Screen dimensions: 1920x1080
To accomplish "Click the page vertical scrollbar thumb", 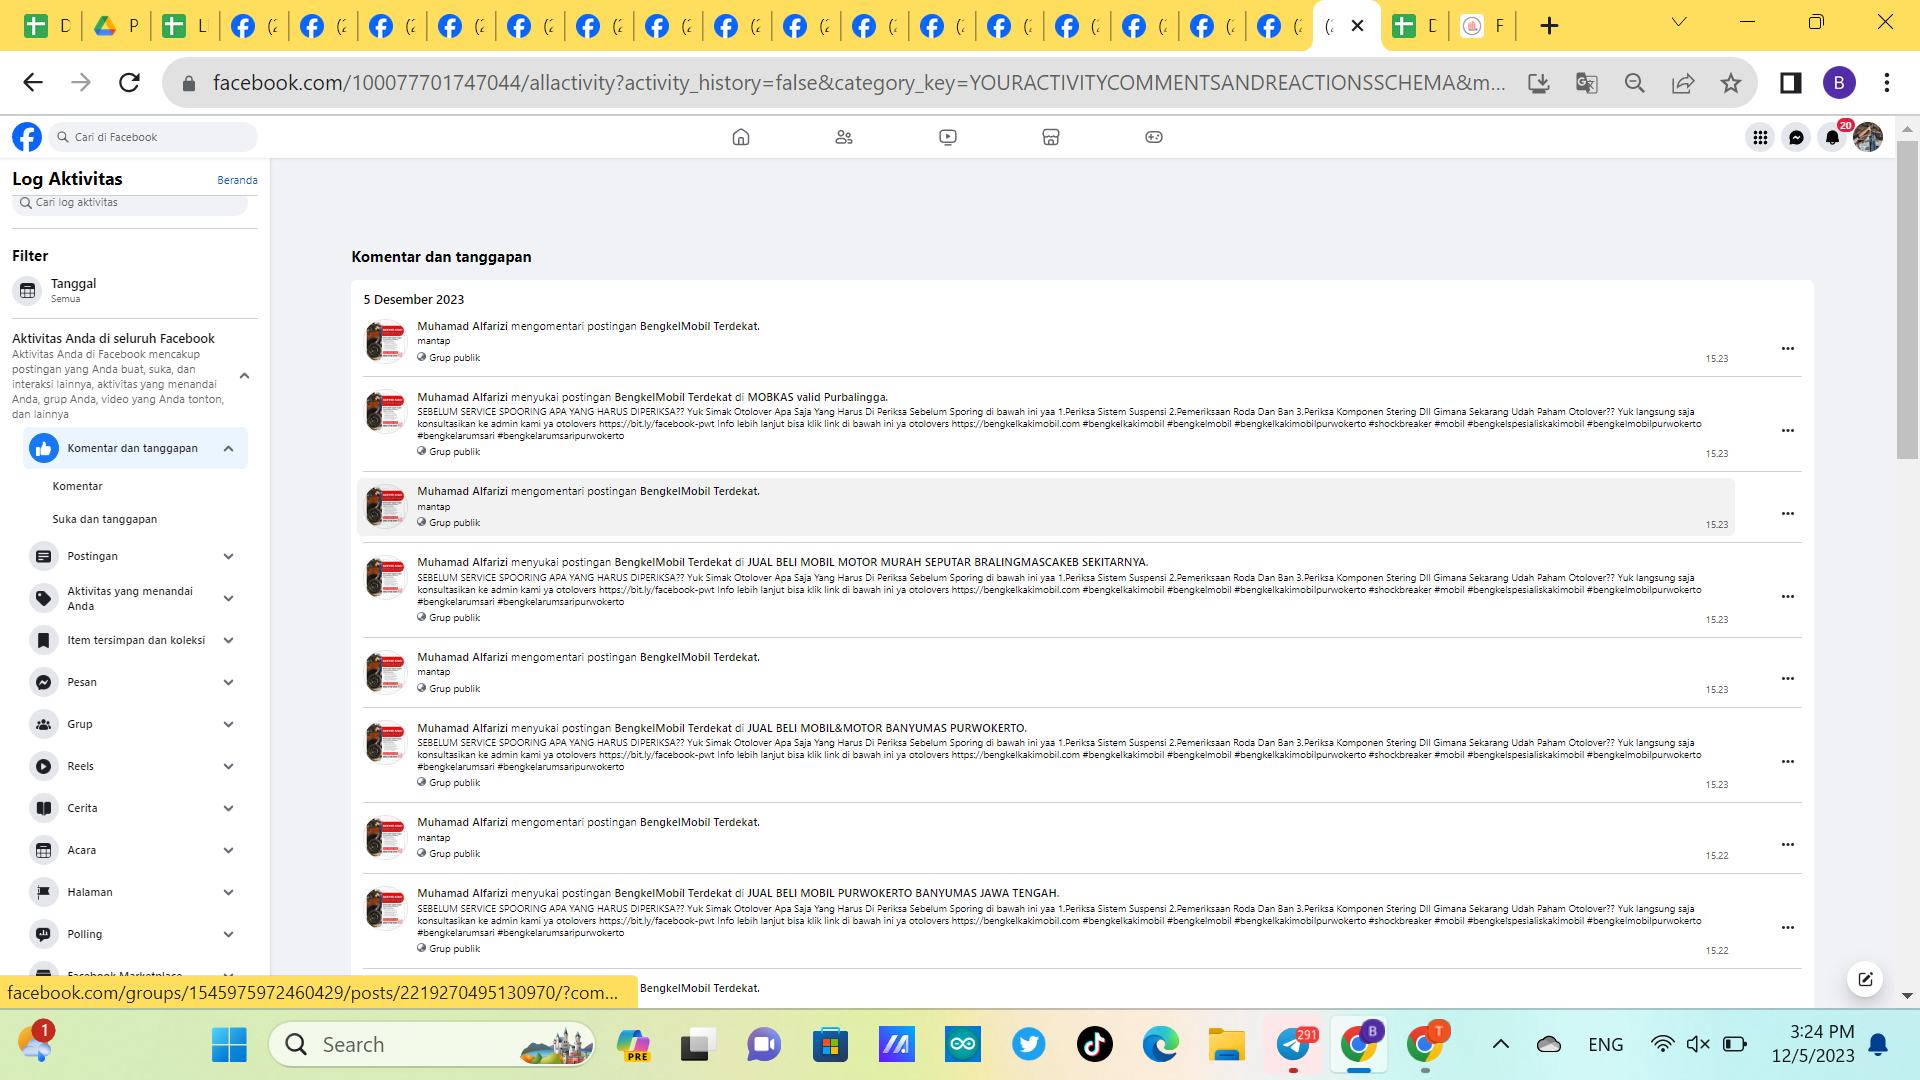I will pyautogui.click(x=1907, y=300).
